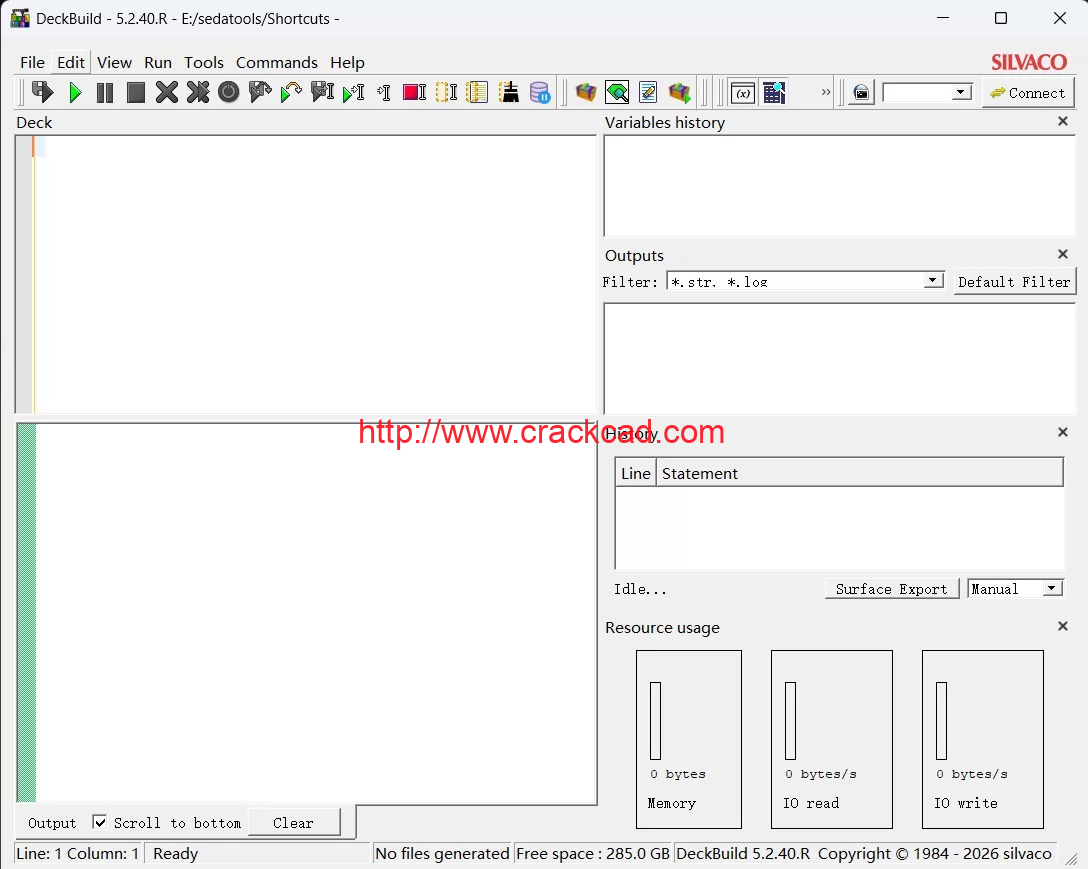The image size is (1088, 869).
Task: Click the X-with-arrow kill and restart icon
Action: tap(198, 92)
